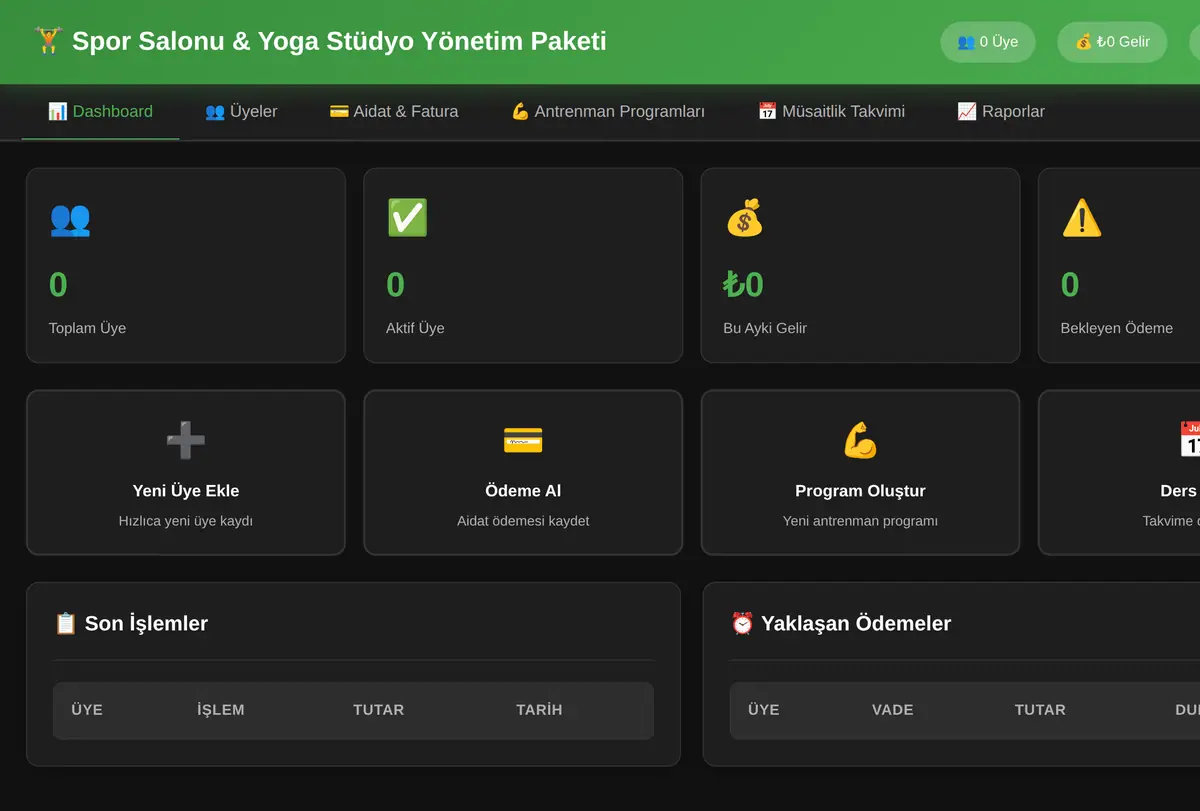Click the money bag icon on Bu Ayki Gelir
The height and width of the screenshot is (811, 1200).
coord(744,218)
